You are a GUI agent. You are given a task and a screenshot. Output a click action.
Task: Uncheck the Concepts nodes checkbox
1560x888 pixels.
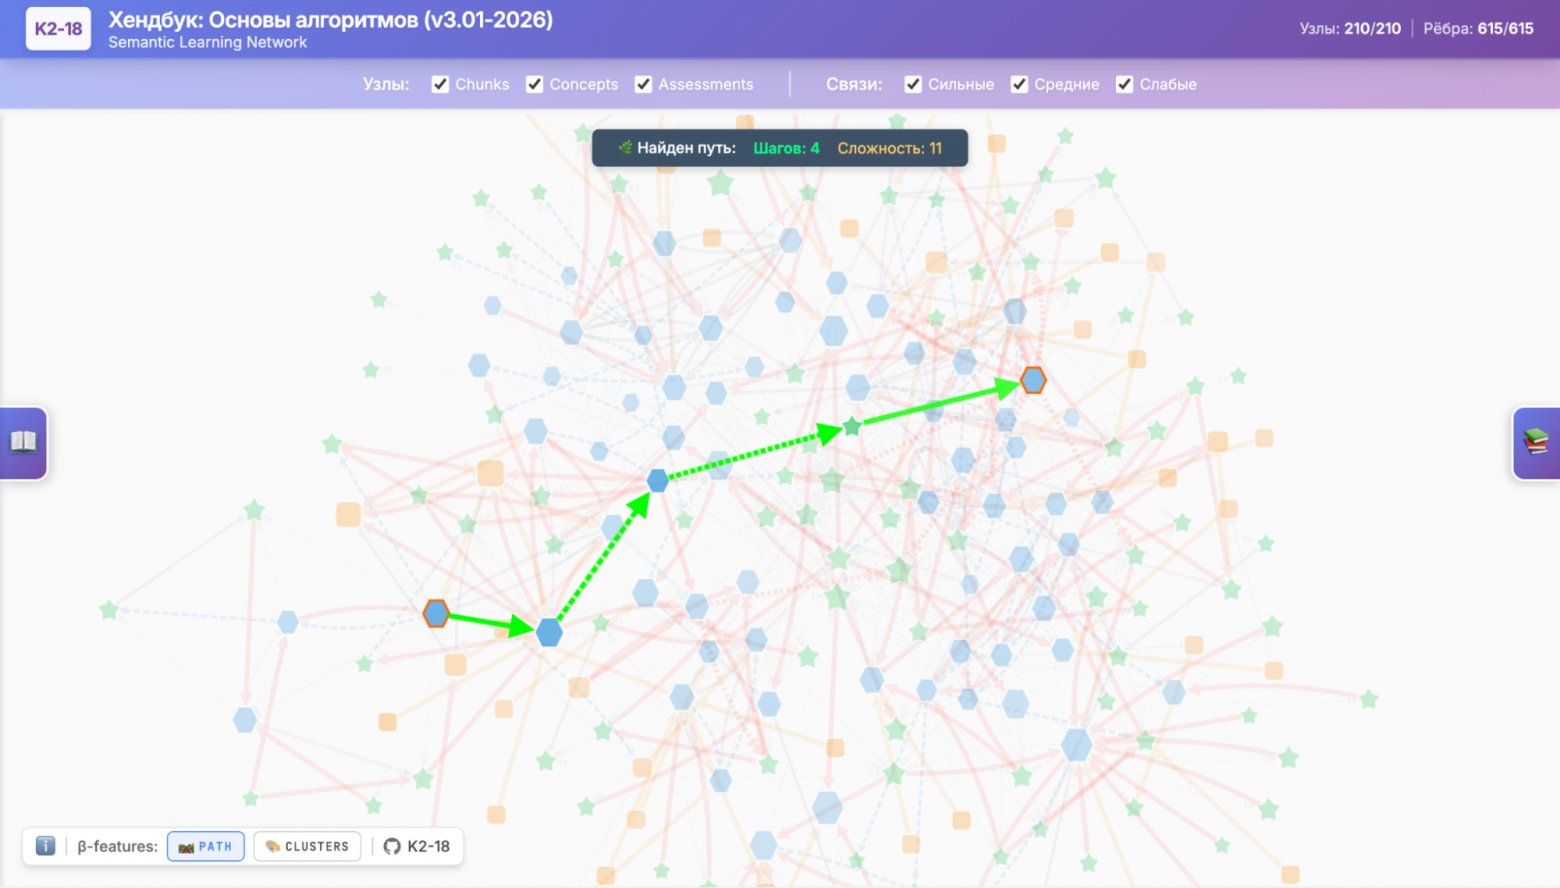[535, 84]
